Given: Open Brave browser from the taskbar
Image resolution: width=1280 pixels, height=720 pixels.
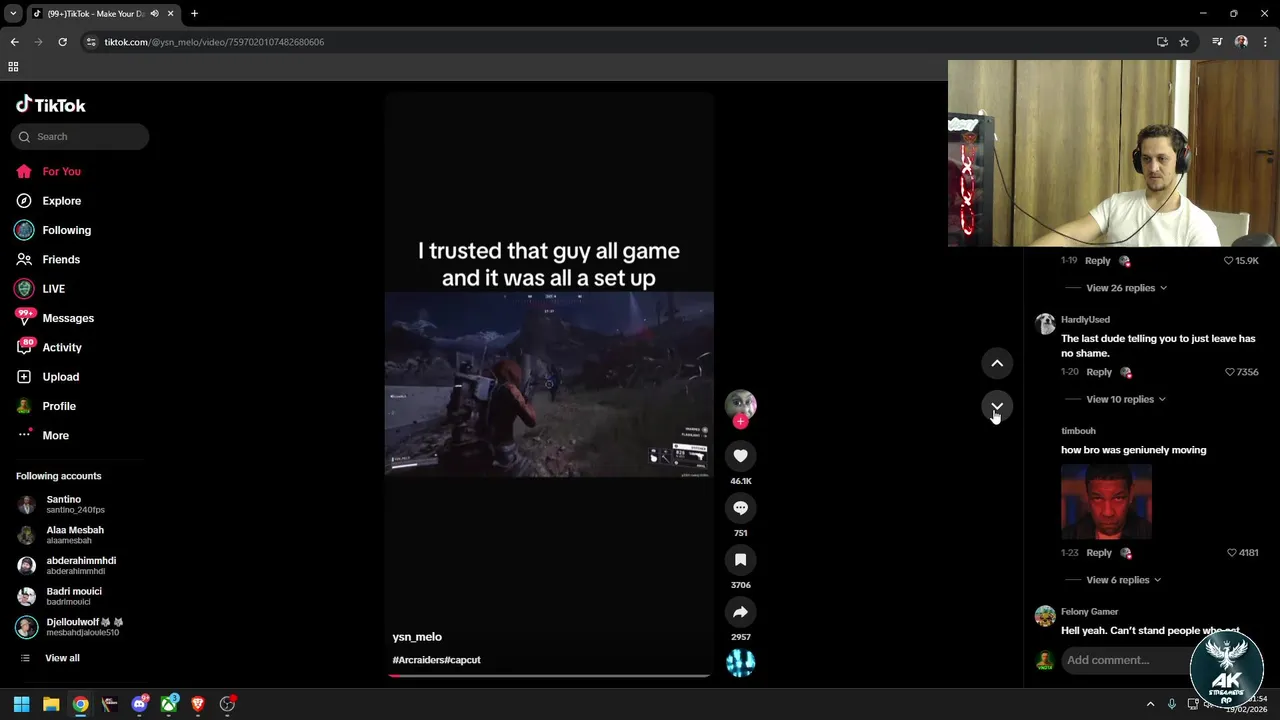Looking at the screenshot, I should [198, 704].
